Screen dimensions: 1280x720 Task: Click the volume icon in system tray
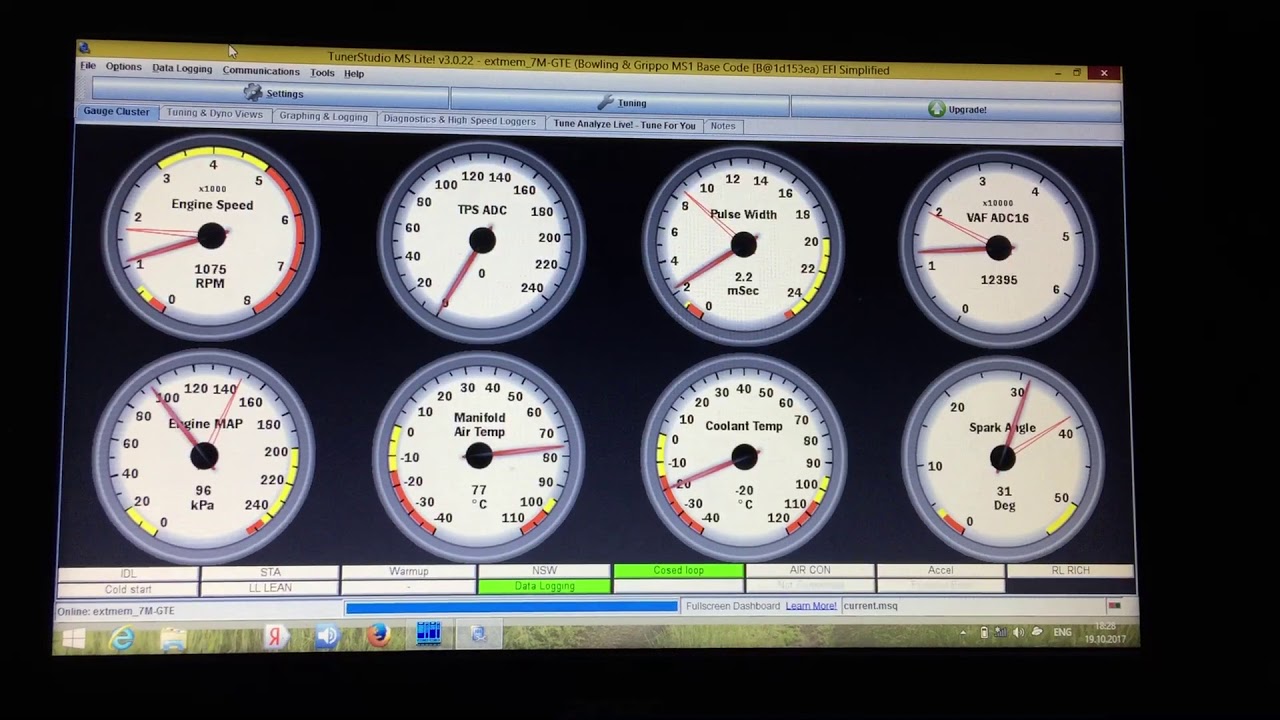click(1018, 632)
